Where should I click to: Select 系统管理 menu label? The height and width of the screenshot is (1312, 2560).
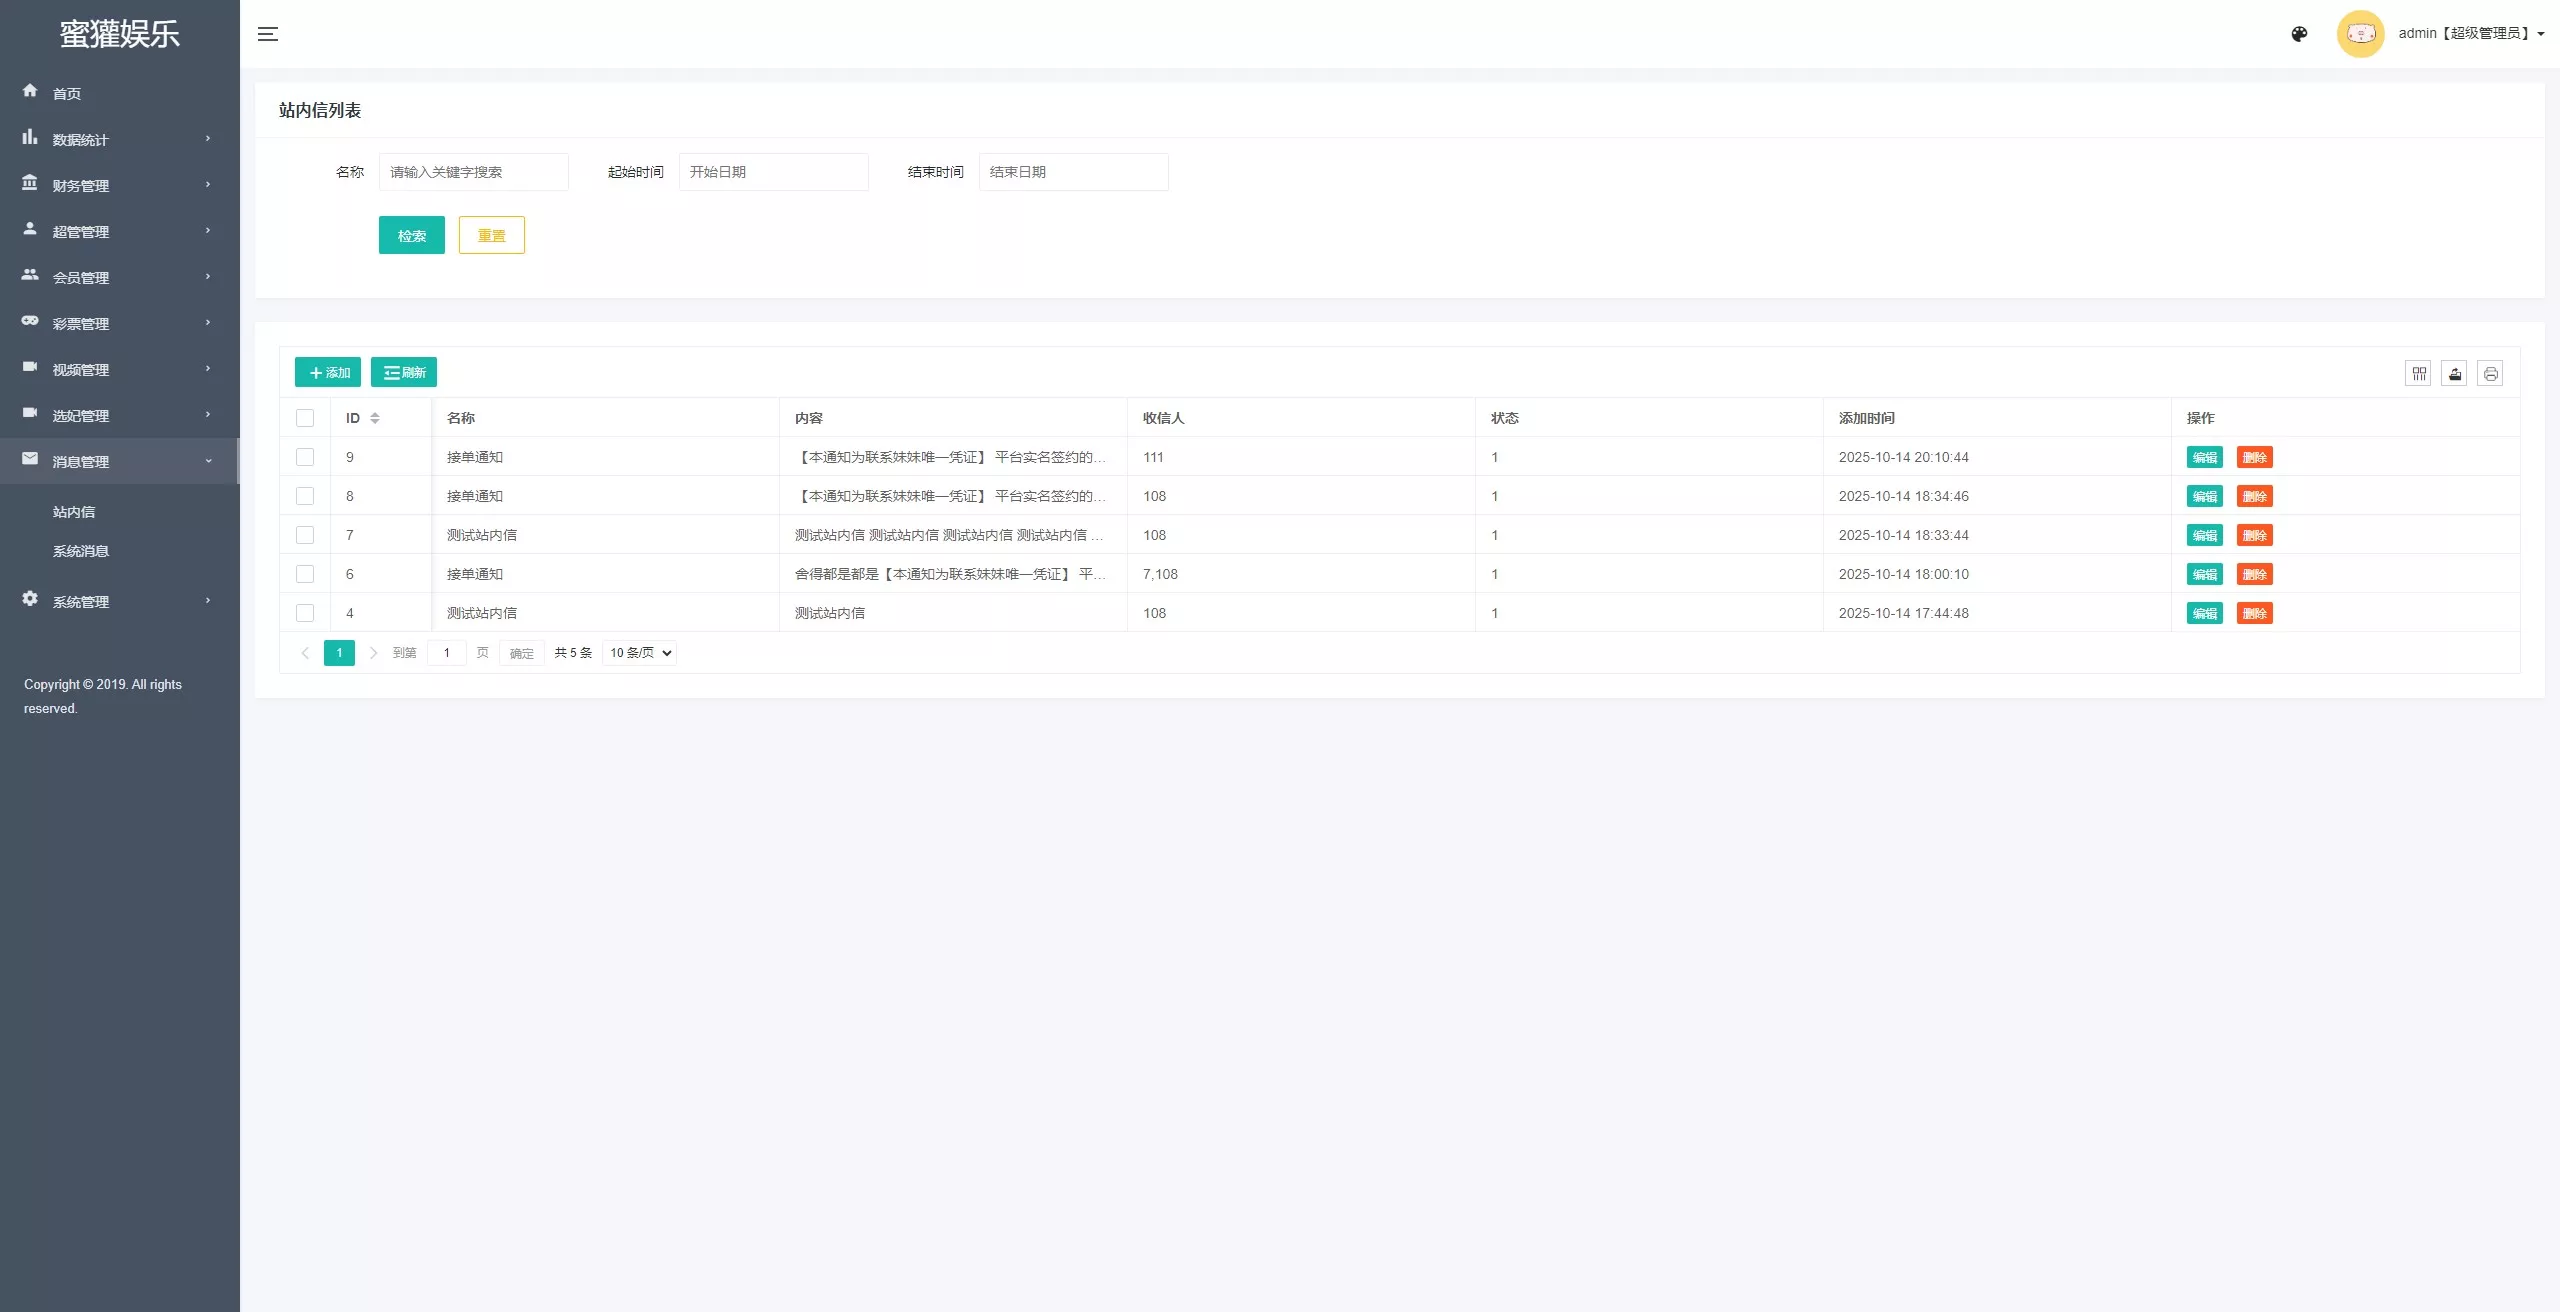[81, 602]
